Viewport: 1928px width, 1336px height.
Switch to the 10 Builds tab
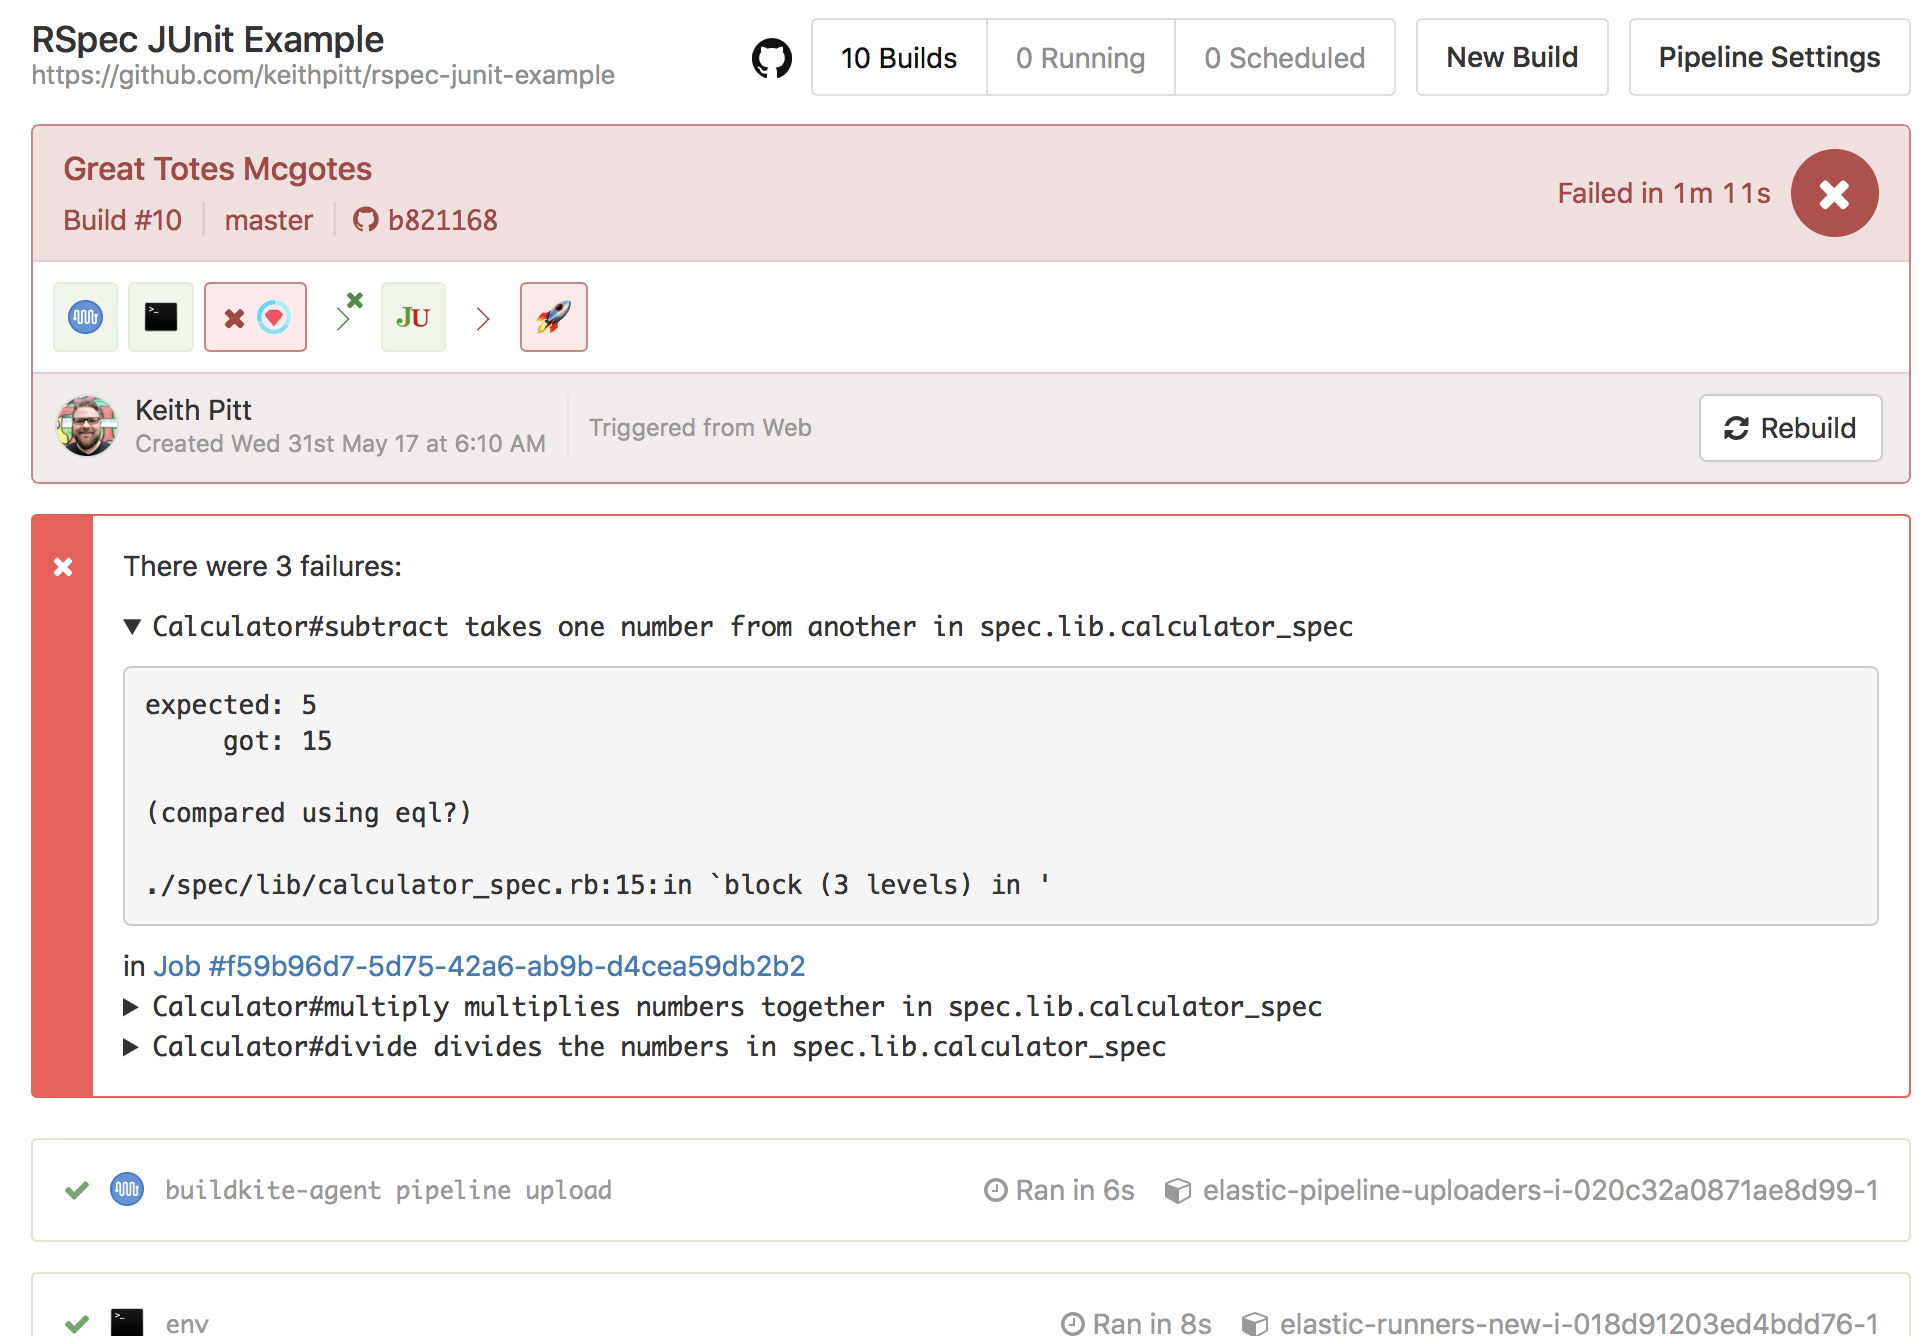pos(898,57)
